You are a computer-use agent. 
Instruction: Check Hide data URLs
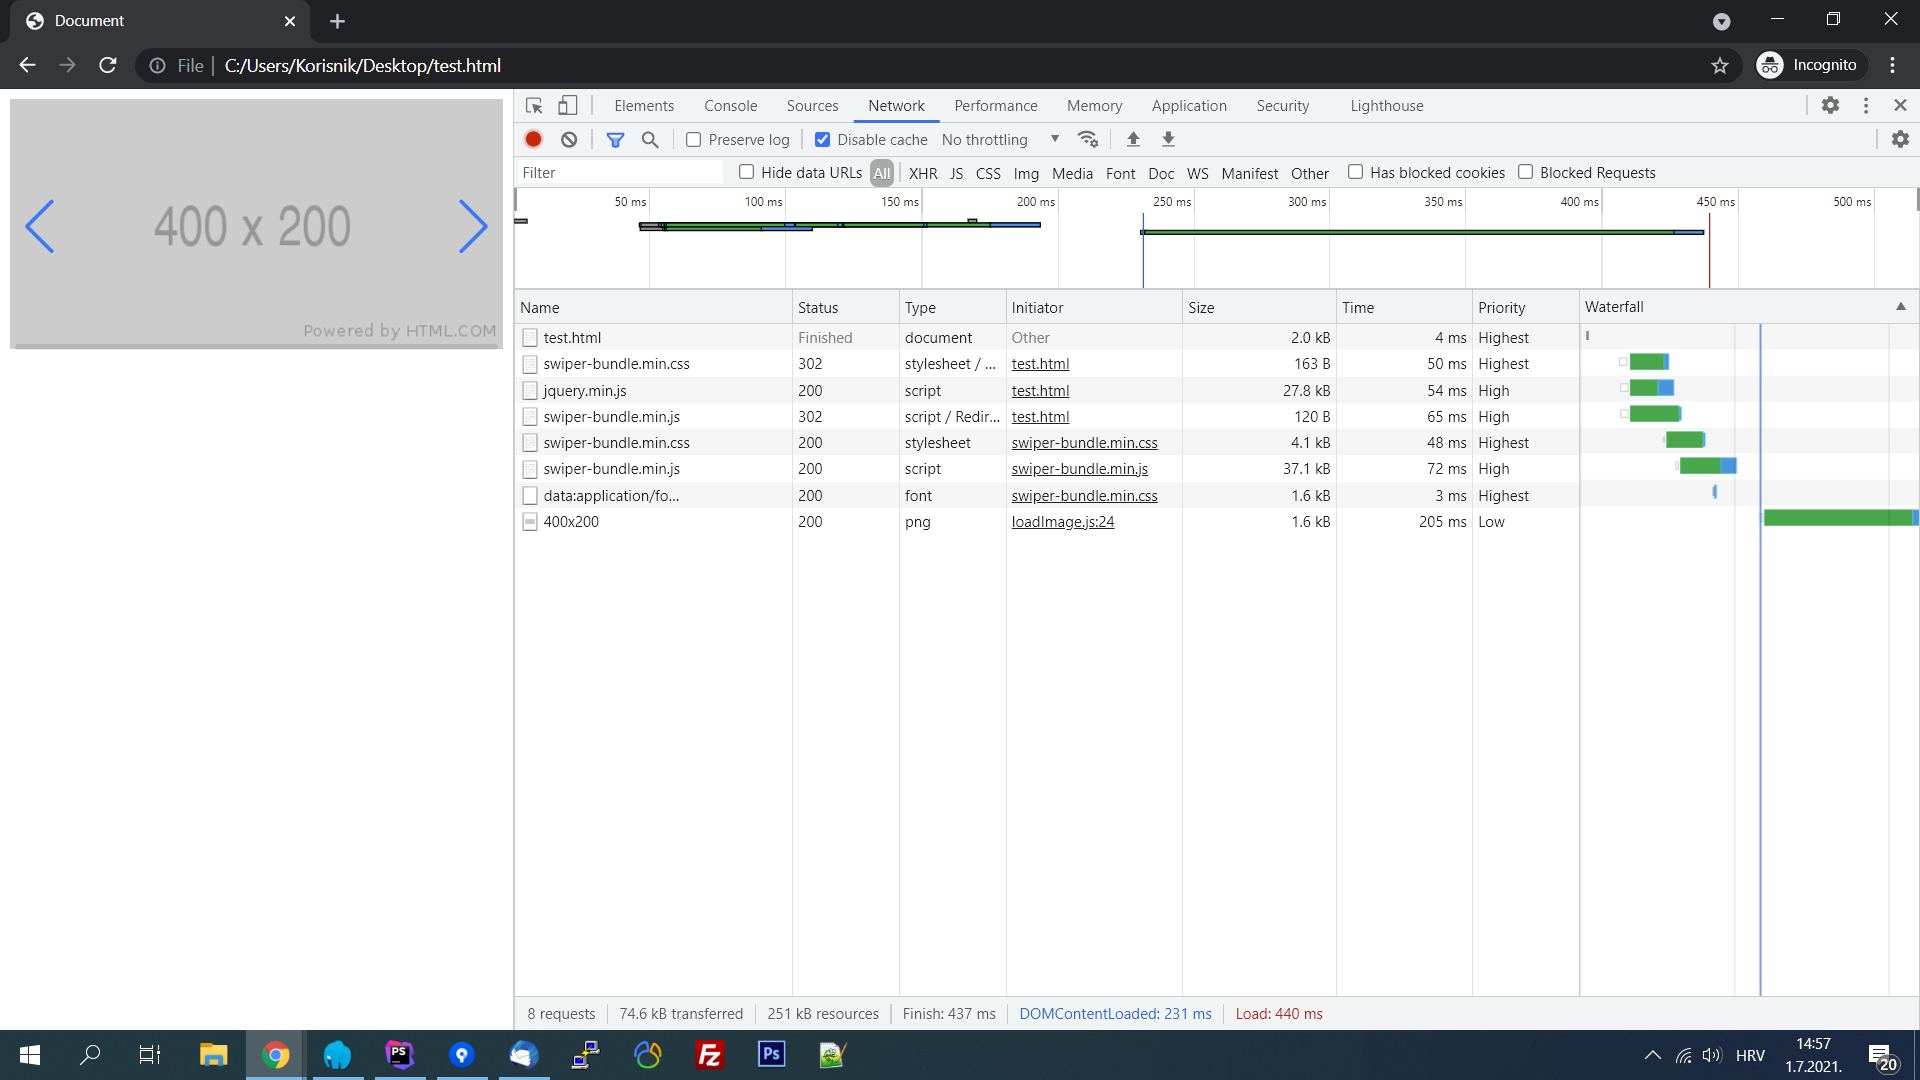(746, 172)
